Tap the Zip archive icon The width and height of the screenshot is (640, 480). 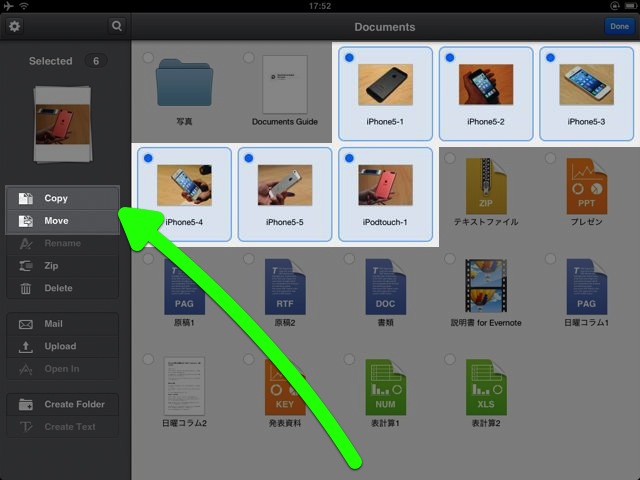point(26,266)
